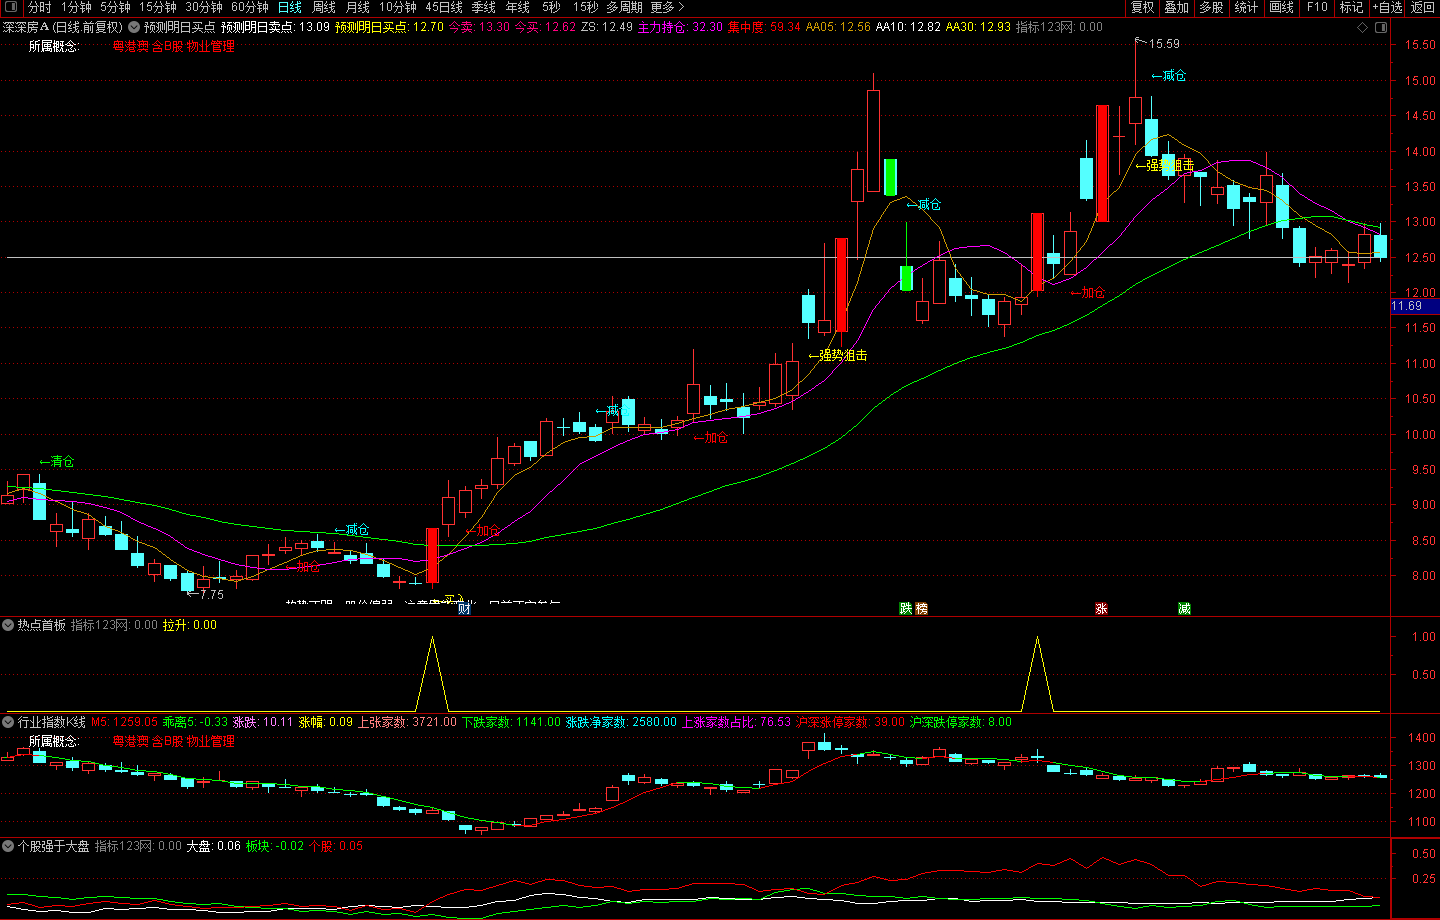Switch to the 周线 weekly period tab
The image size is (1440, 920).
[x=324, y=8]
